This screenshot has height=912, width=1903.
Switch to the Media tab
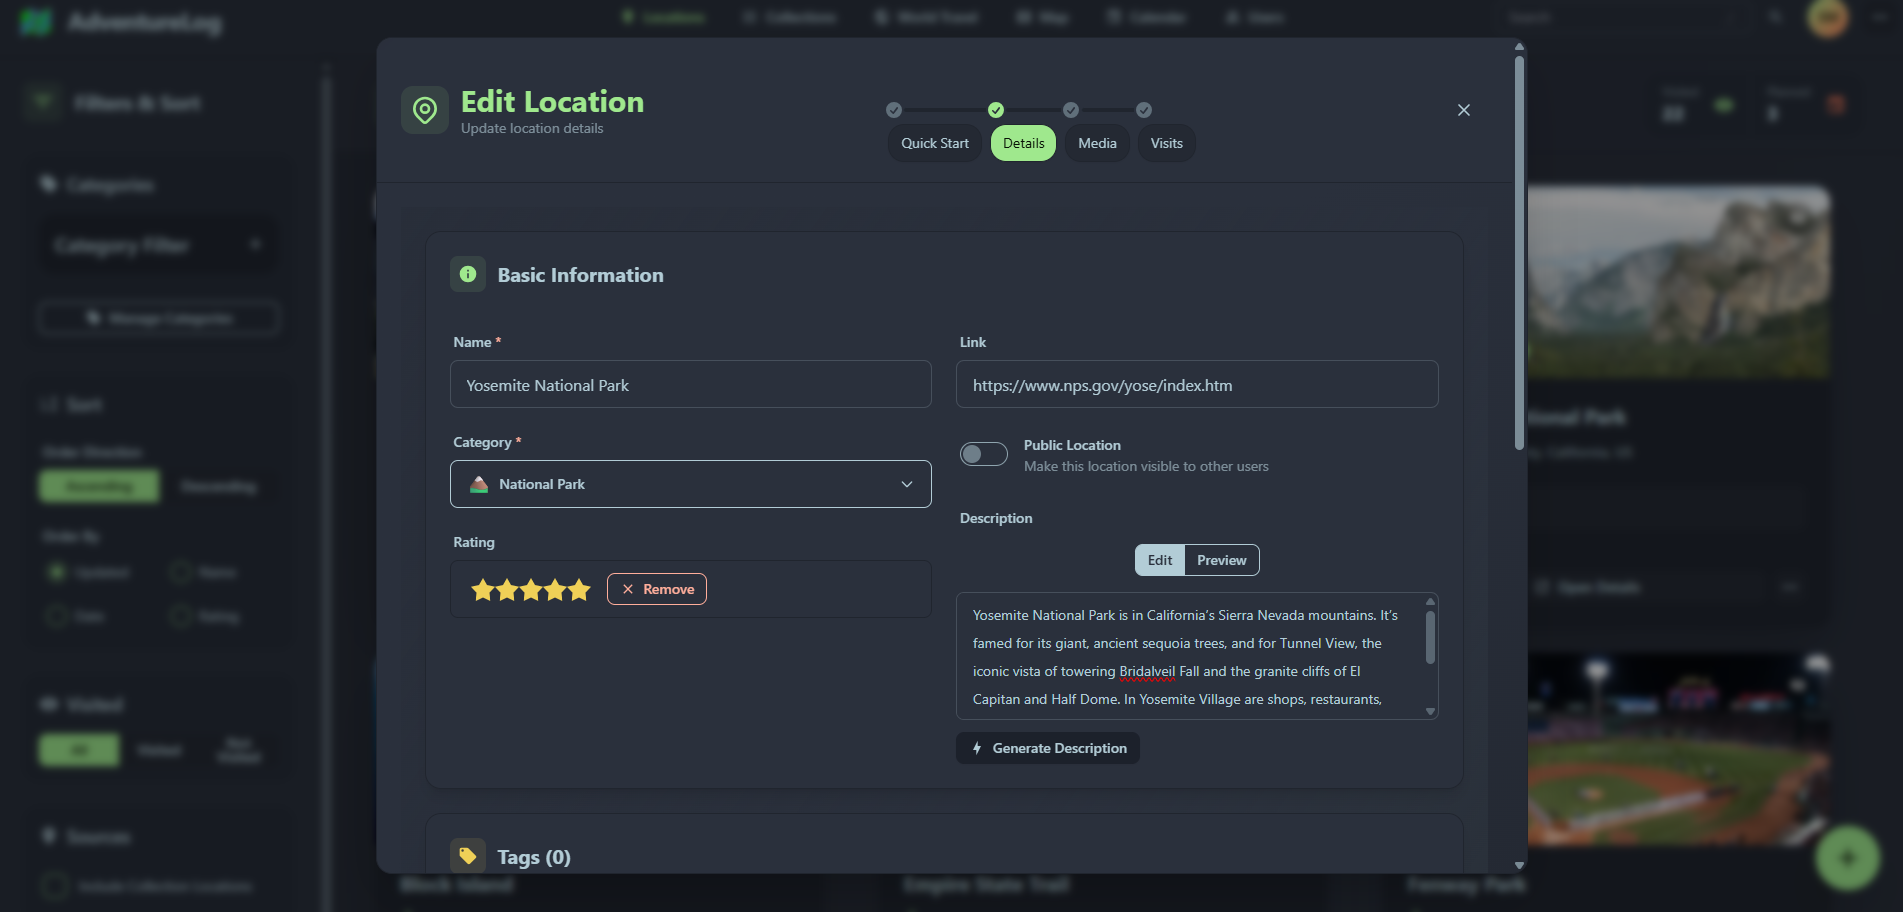tap(1097, 143)
